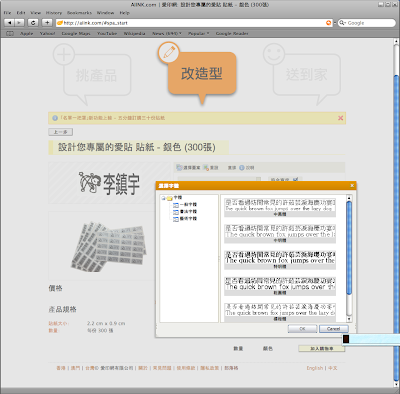Select the first font category under 字體
The image size is (400, 394).
(x=185, y=205)
